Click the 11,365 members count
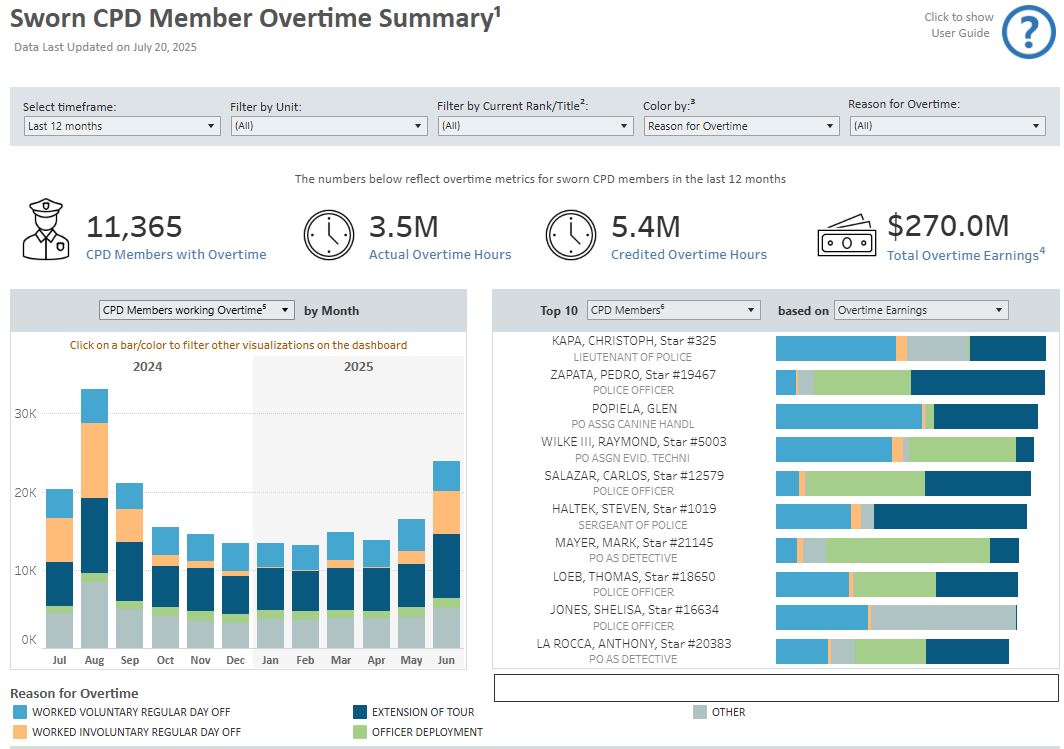This screenshot has height=749, width=1064. pos(134,227)
